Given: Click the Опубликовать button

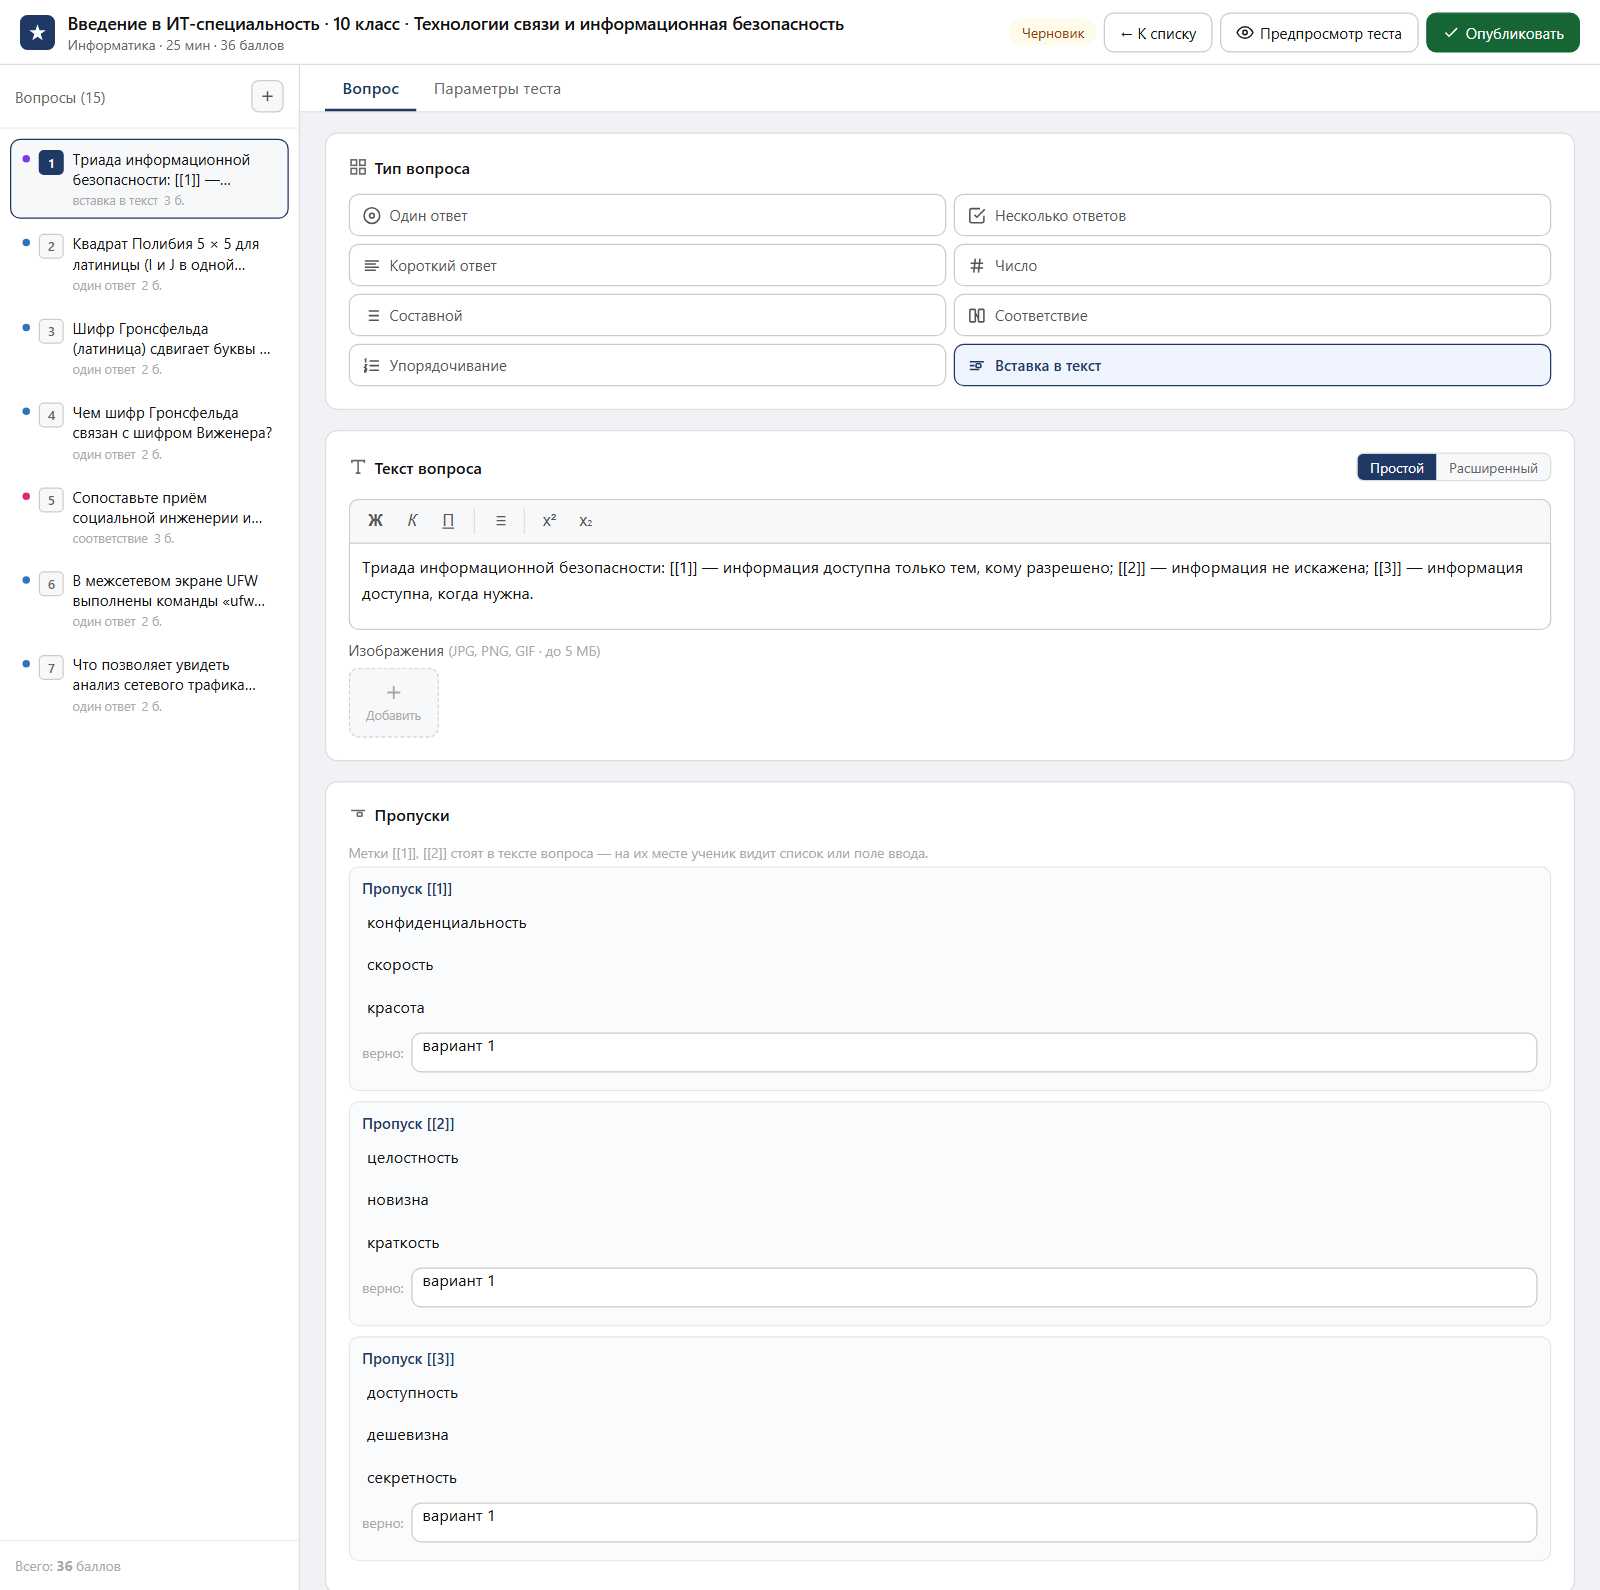Looking at the screenshot, I should click(x=1503, y=33).
